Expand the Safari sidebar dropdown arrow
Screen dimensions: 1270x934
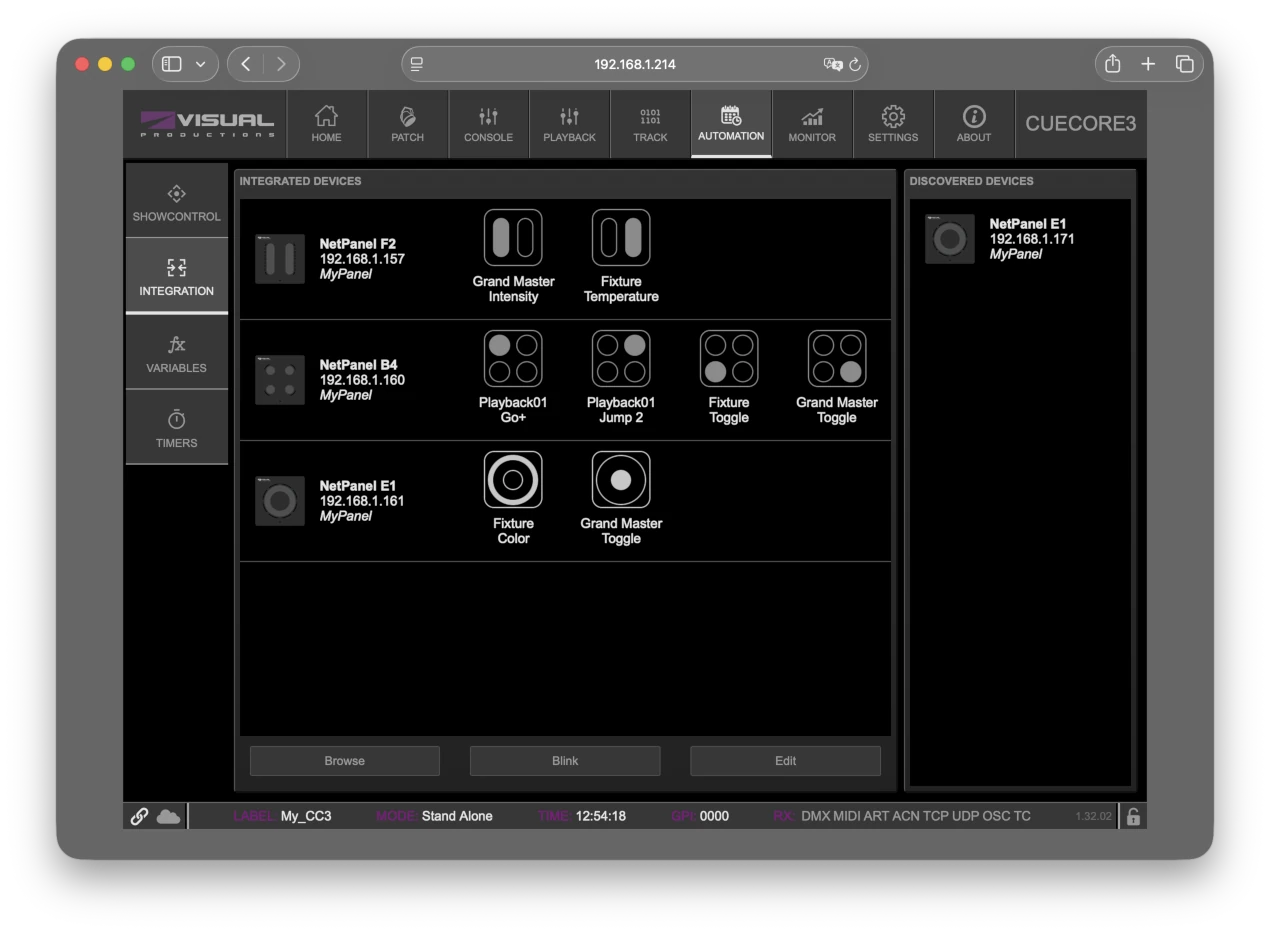(201, 64)
